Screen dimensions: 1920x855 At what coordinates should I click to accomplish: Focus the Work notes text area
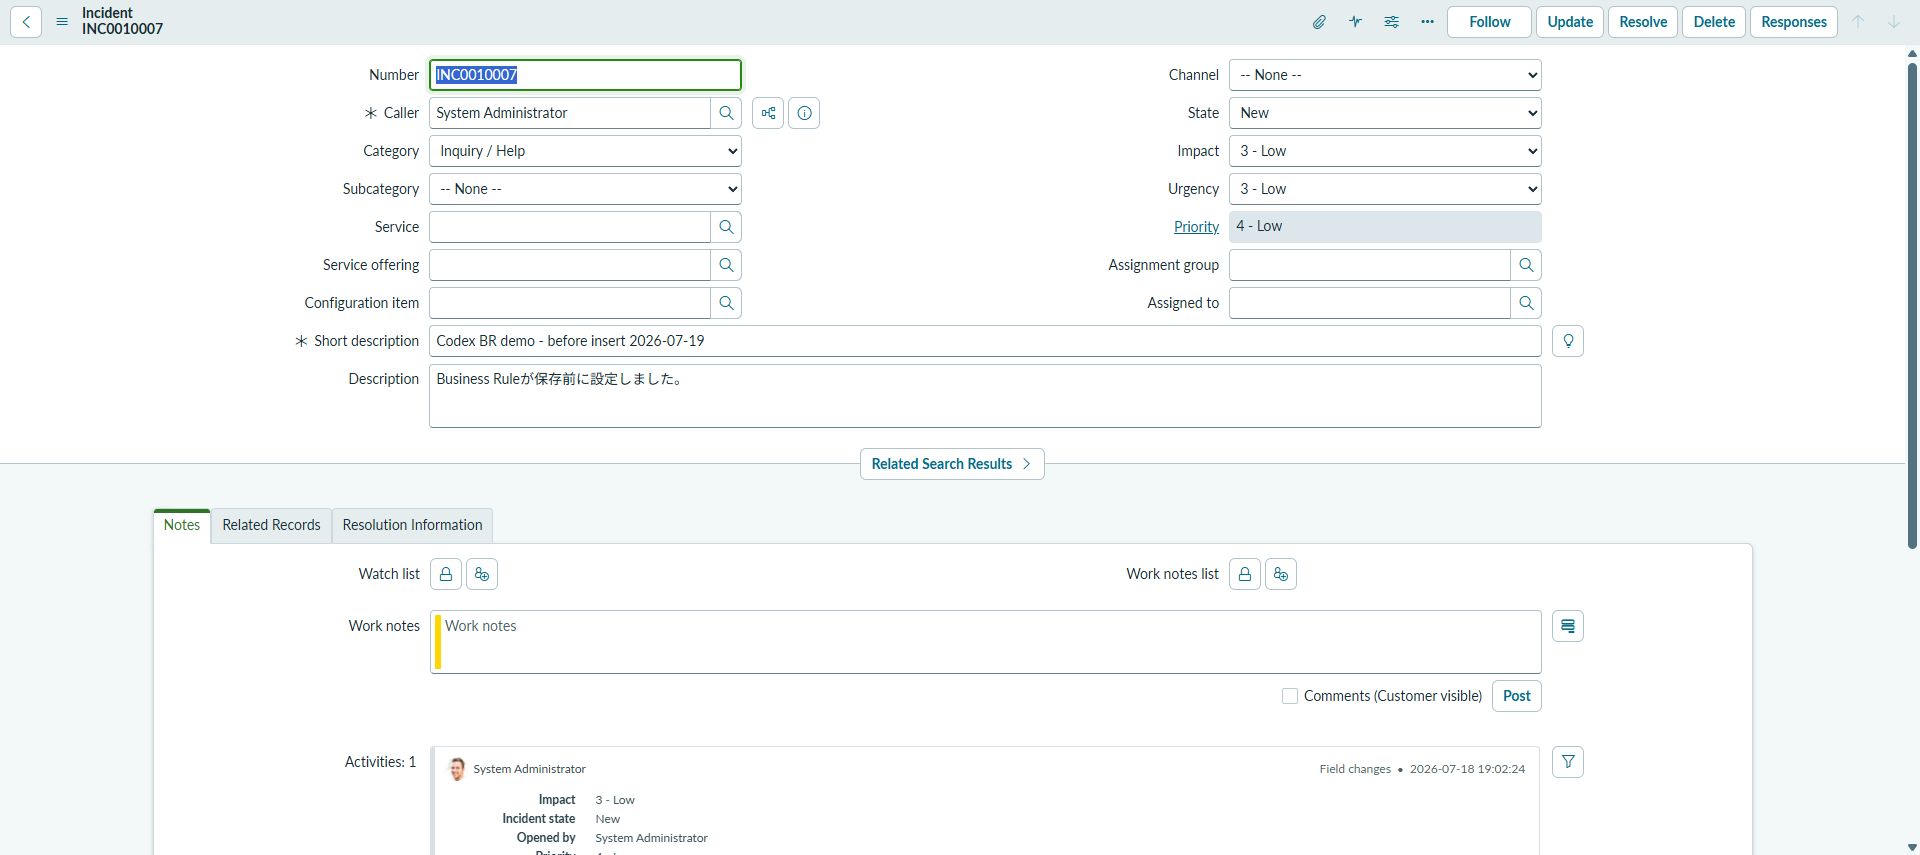tap(985, 642)
